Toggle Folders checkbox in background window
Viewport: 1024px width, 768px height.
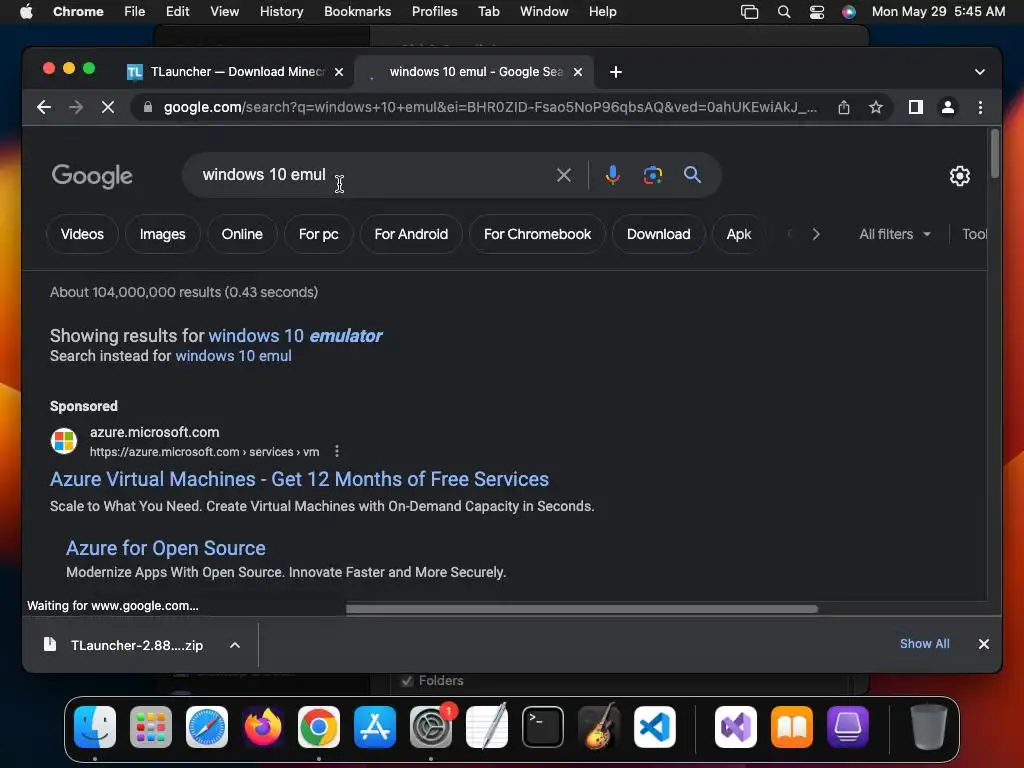[408, 680]
